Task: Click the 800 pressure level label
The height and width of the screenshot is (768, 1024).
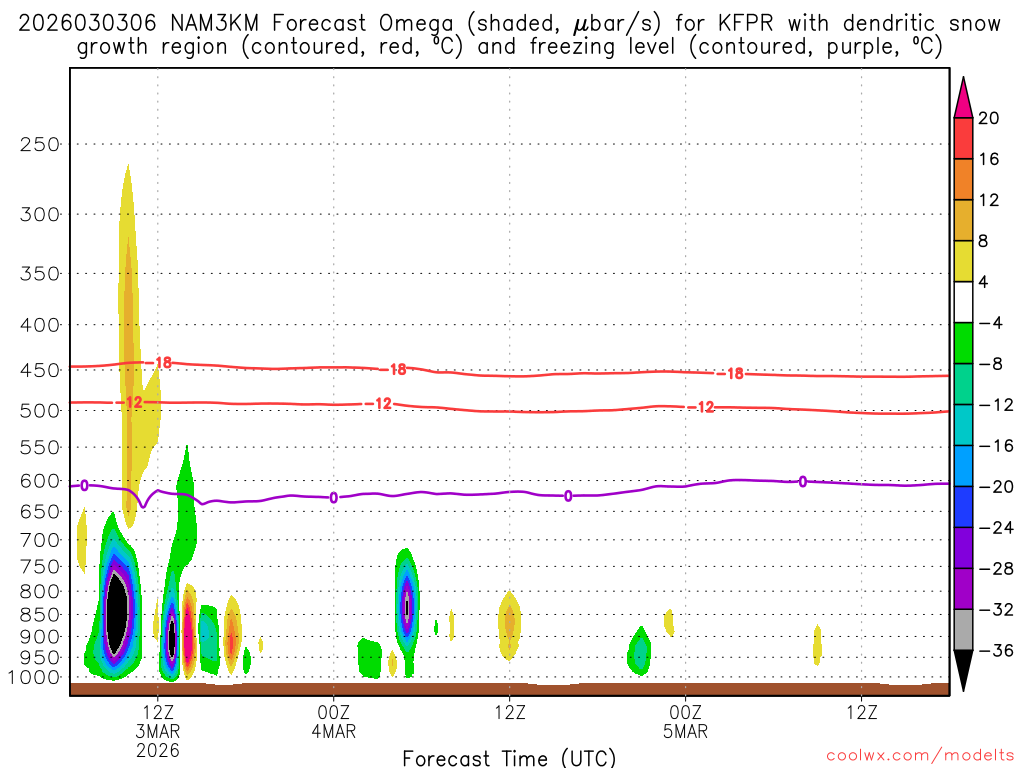Action: click(40, 592)
